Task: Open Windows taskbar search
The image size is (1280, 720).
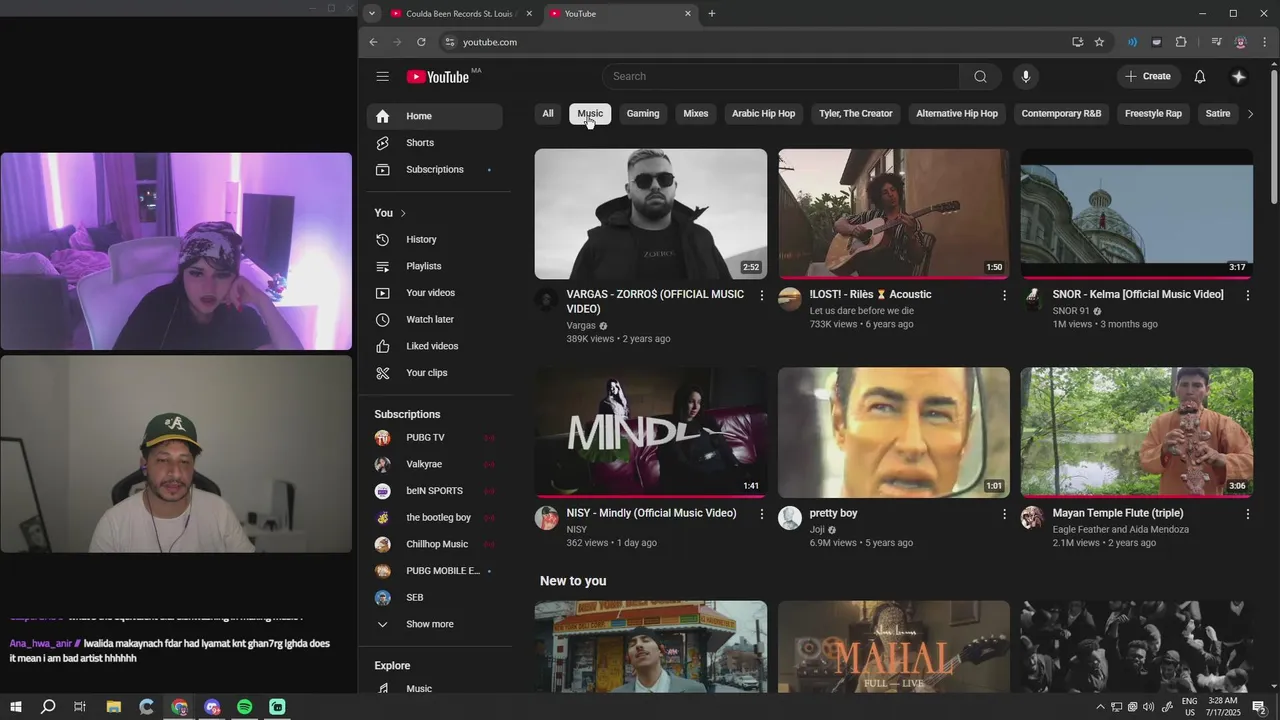Action: point(48,707)
